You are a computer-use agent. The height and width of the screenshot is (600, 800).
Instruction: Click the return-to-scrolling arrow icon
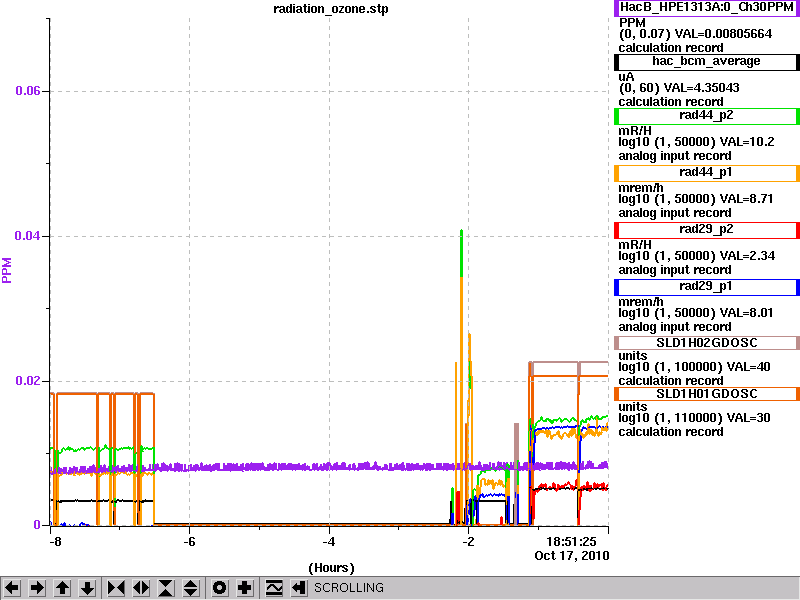point(298,588)
